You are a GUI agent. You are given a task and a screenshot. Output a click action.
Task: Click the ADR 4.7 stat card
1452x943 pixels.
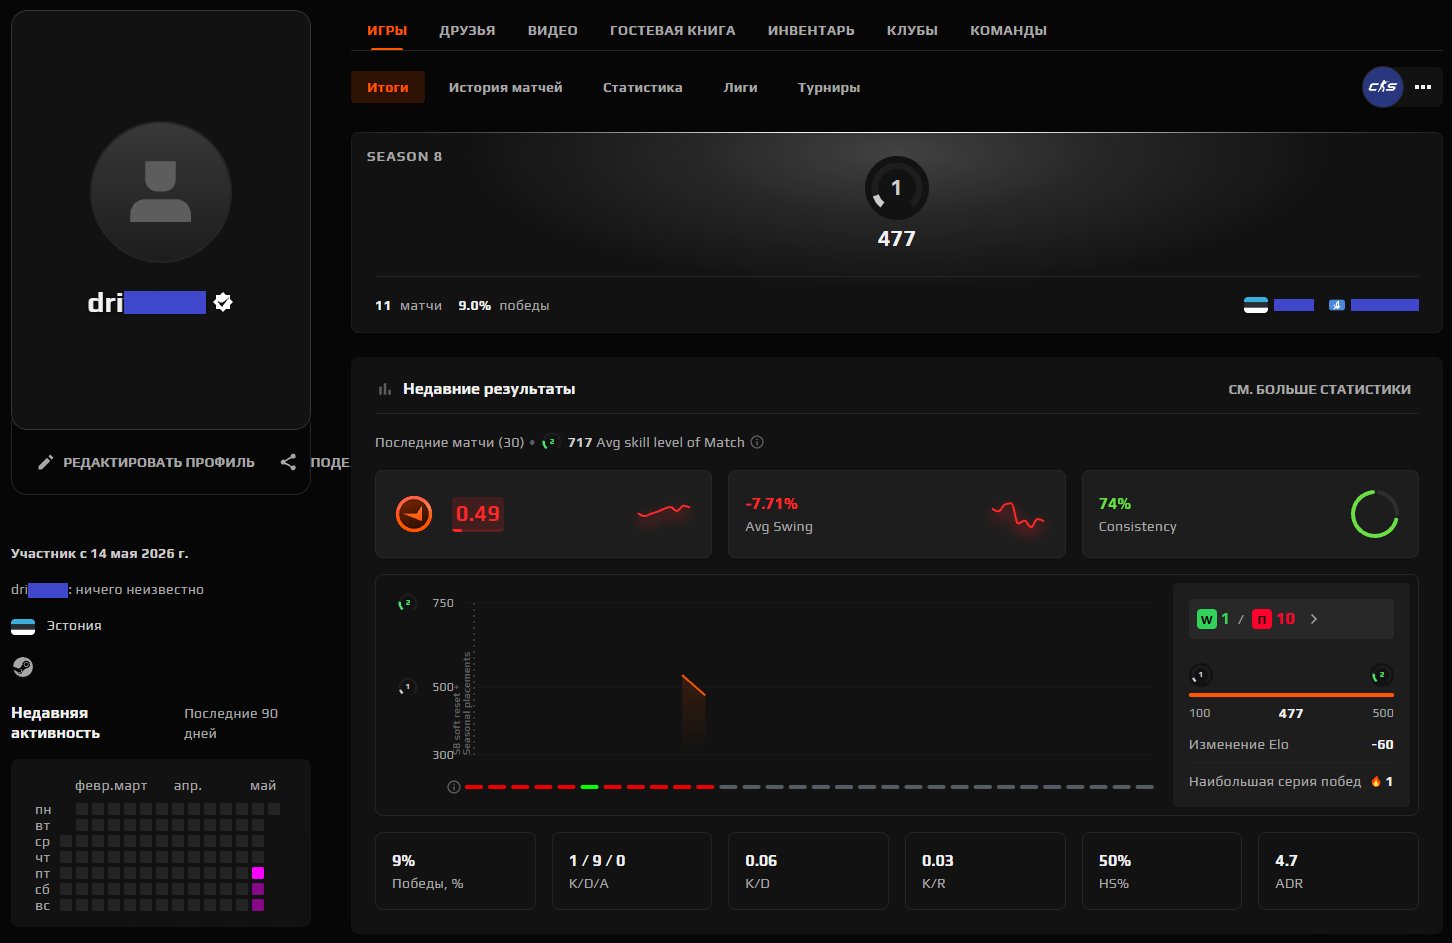pos(1338,871)
